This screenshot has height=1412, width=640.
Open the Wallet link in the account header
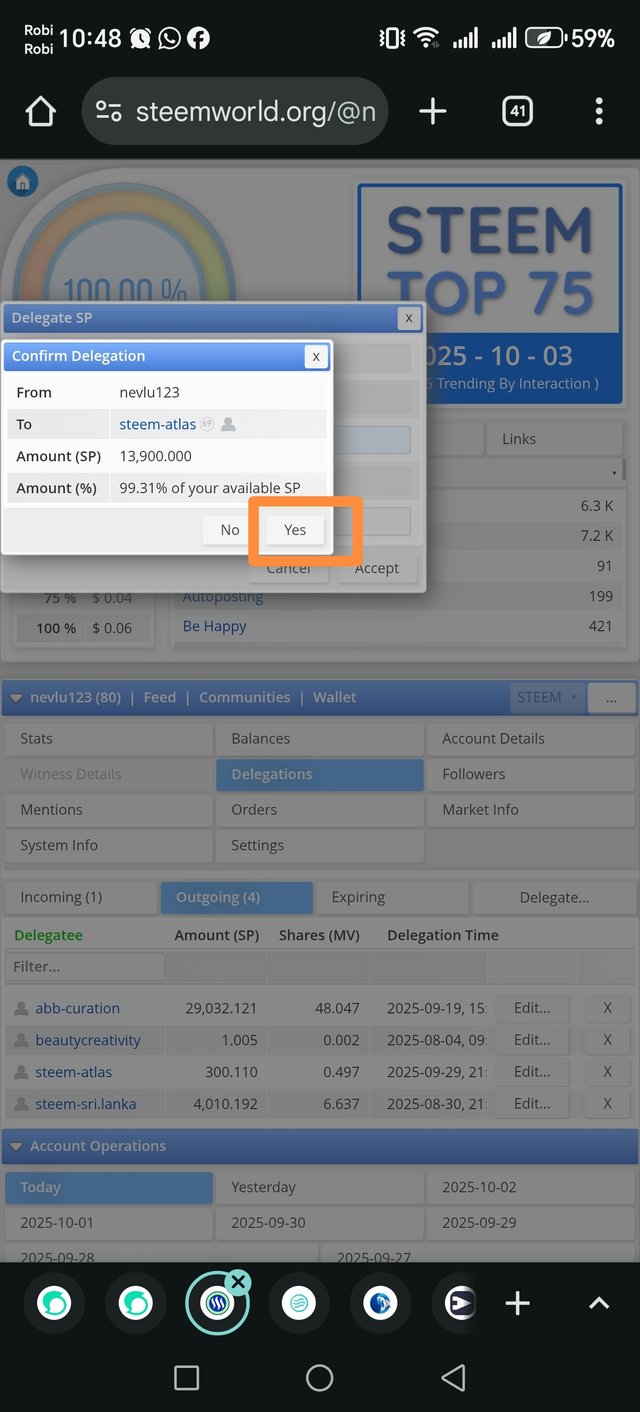(334, 697)
